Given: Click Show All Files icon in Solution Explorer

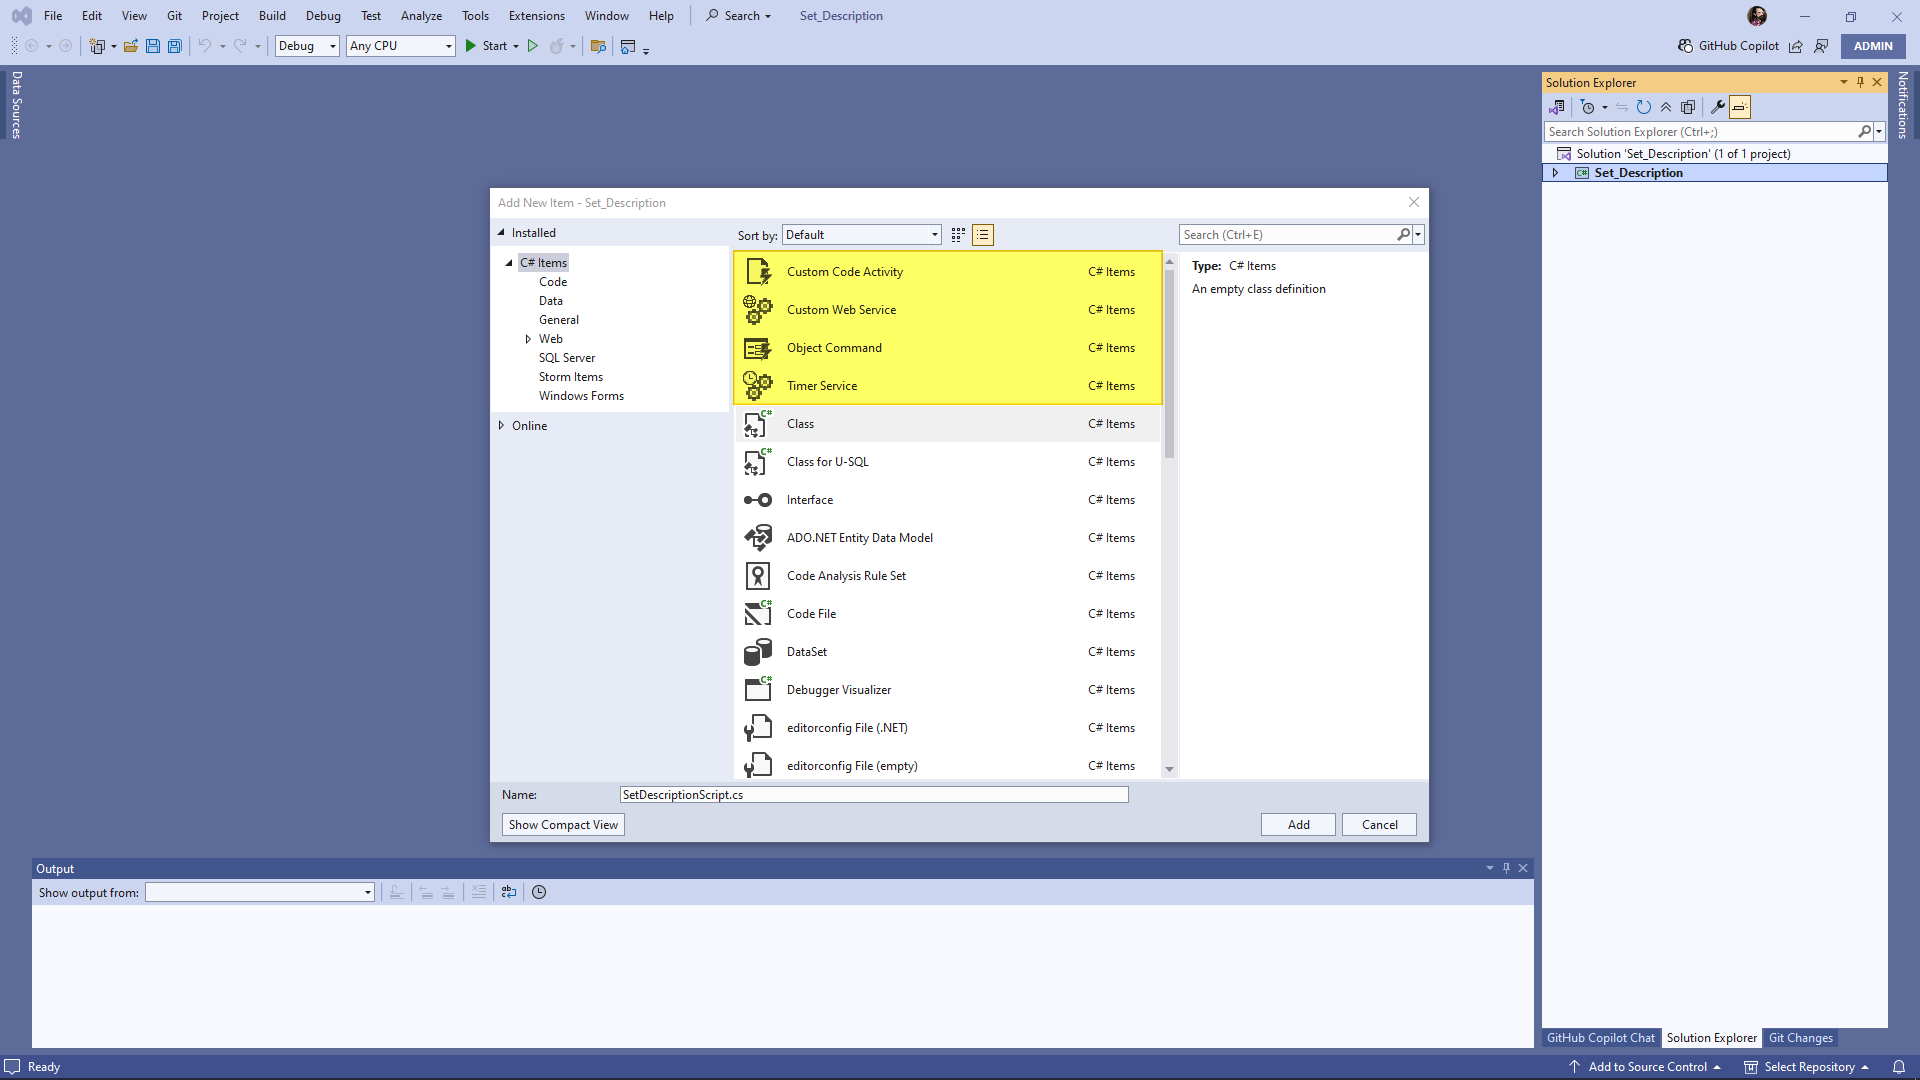Looking at the screenshot, I should click(x=1688, y=107).
